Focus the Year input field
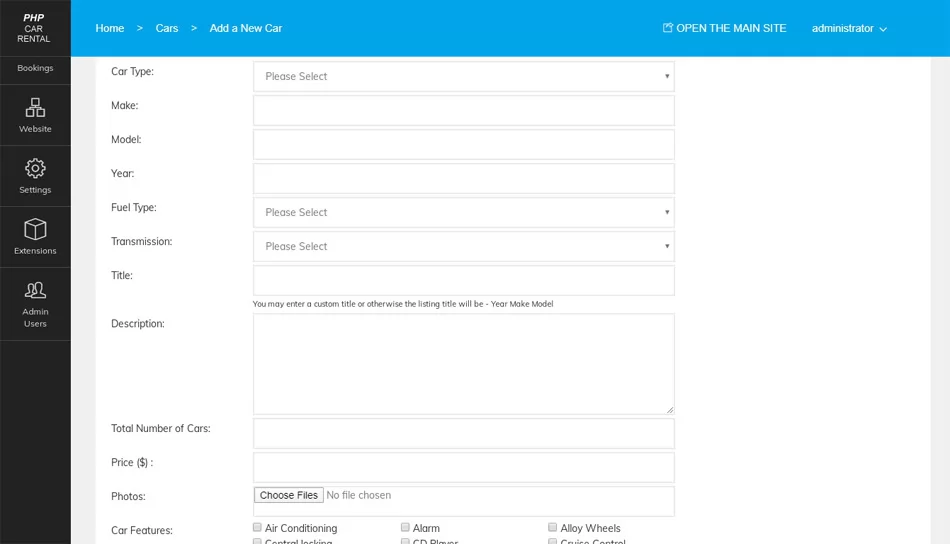Viewport: 950px width, 544px height. (463, 178)
